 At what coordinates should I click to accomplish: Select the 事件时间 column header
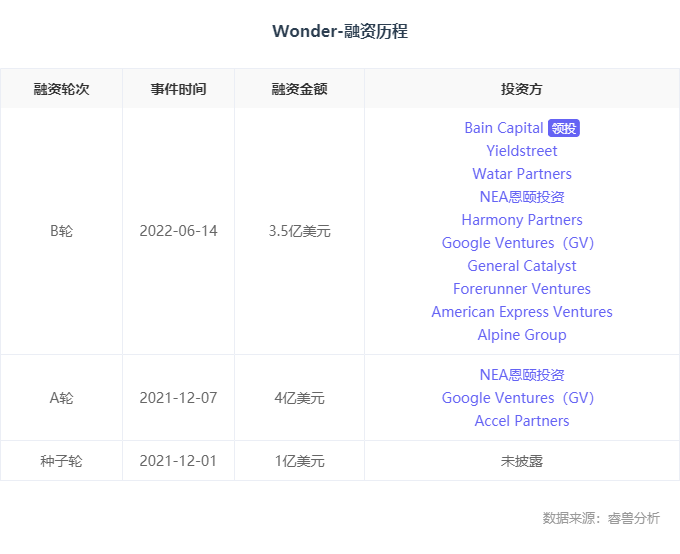(x=178, y=89)
